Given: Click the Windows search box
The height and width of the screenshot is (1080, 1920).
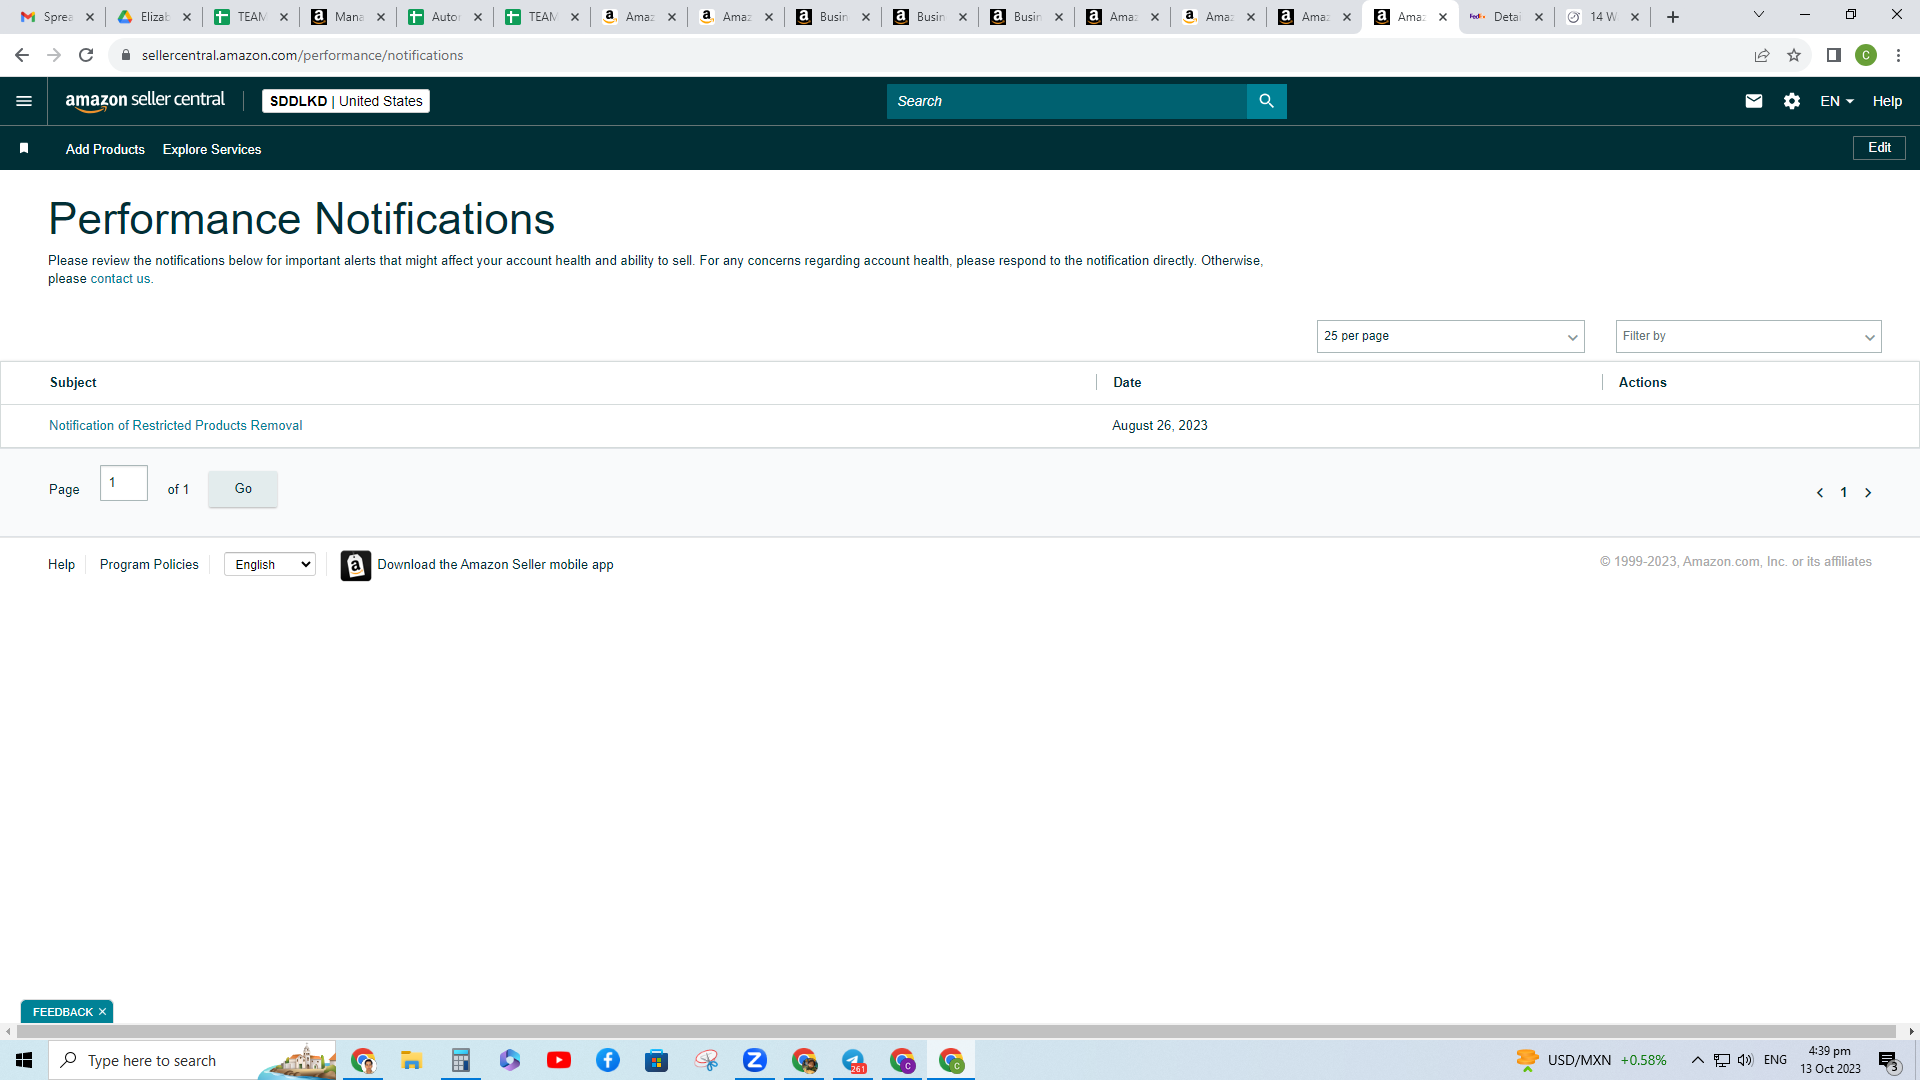Looking at the screenshot, I should pos(192,1060).
